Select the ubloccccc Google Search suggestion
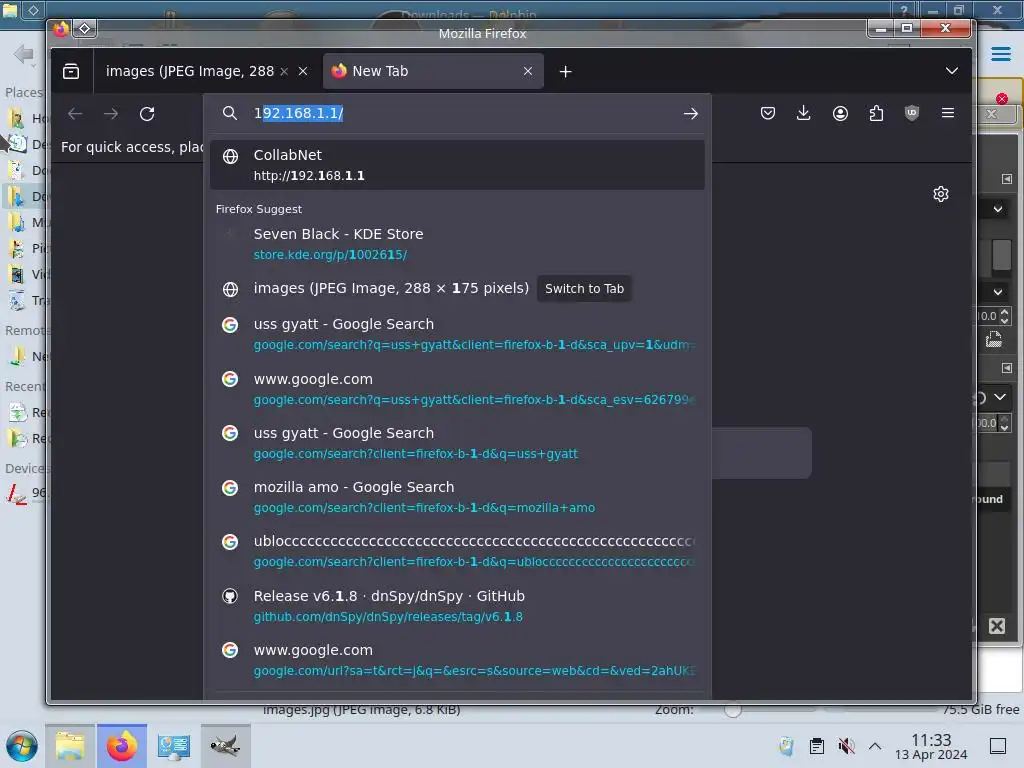The height and width of the screenshot is (768, 1024). point(457,551)
